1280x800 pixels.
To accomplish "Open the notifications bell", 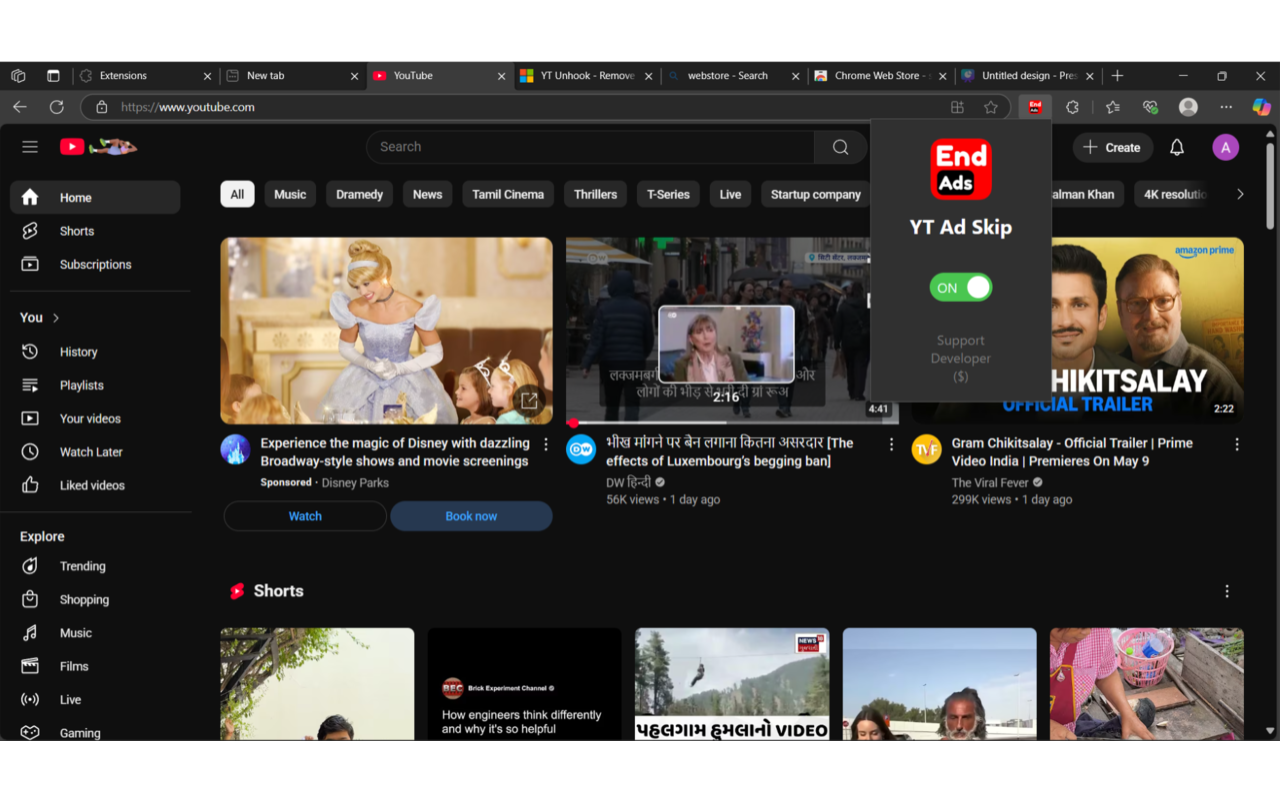I will [1177, 147].
